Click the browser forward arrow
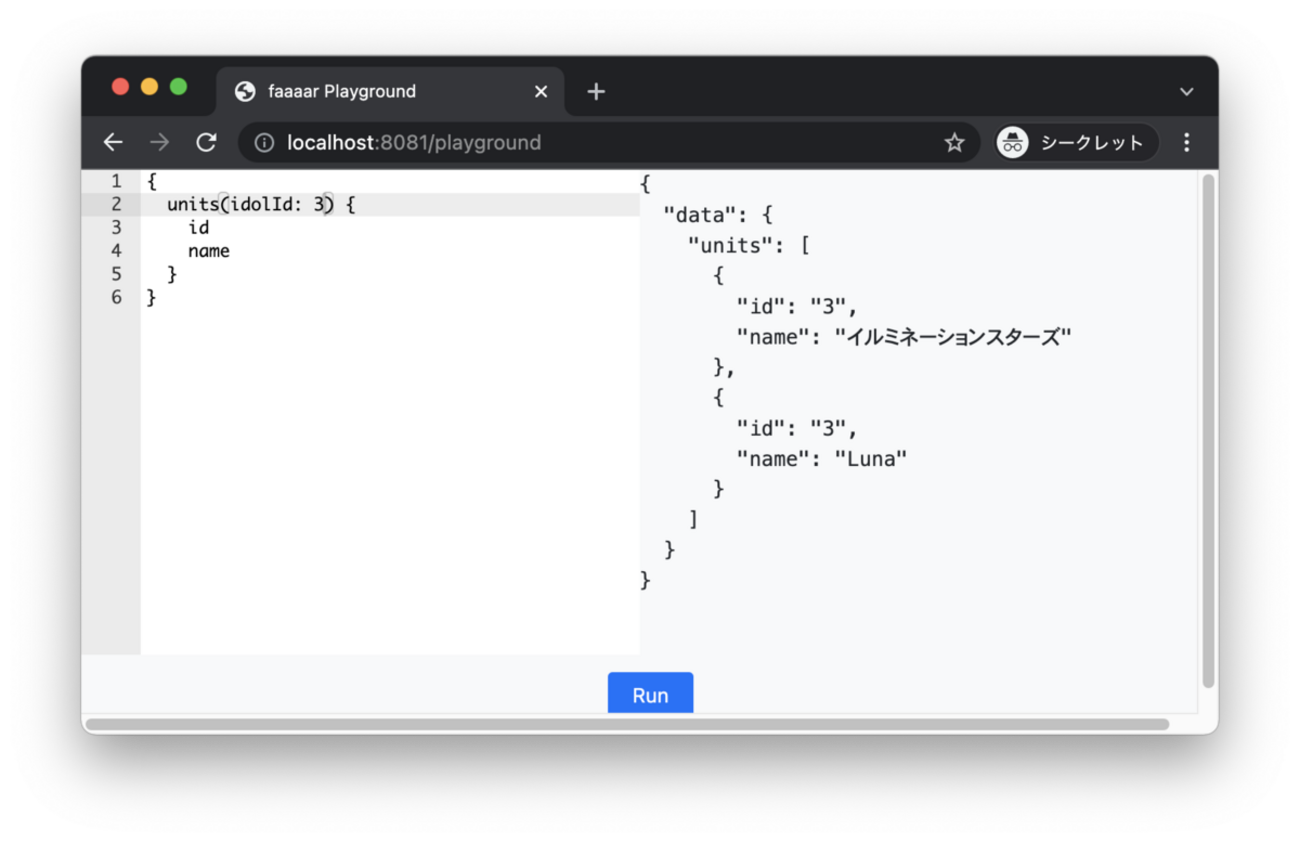1300x842 pixels. click(x=159, y=143)
